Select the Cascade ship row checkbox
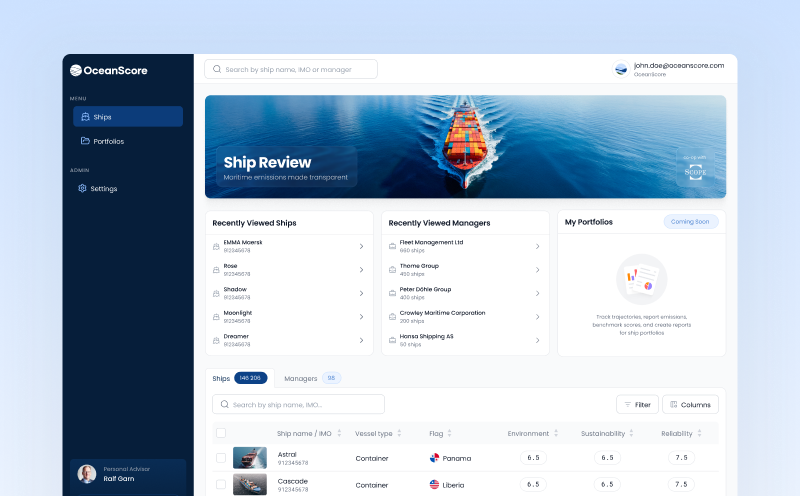 pyautogui.click(x=221, y=484)
